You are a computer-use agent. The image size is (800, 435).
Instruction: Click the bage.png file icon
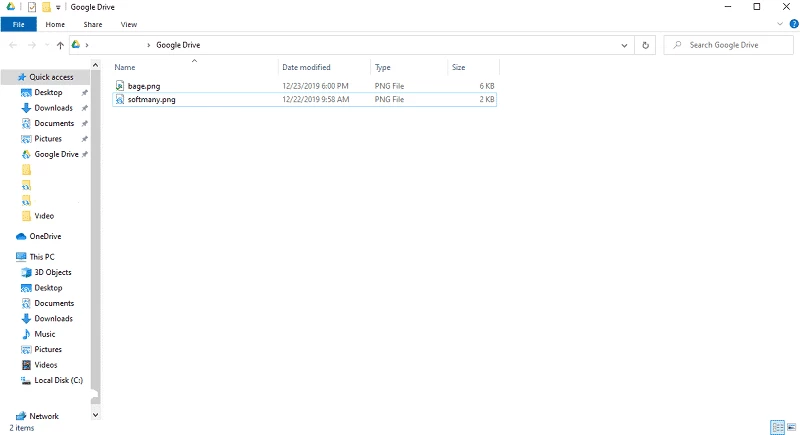(120, 86)
